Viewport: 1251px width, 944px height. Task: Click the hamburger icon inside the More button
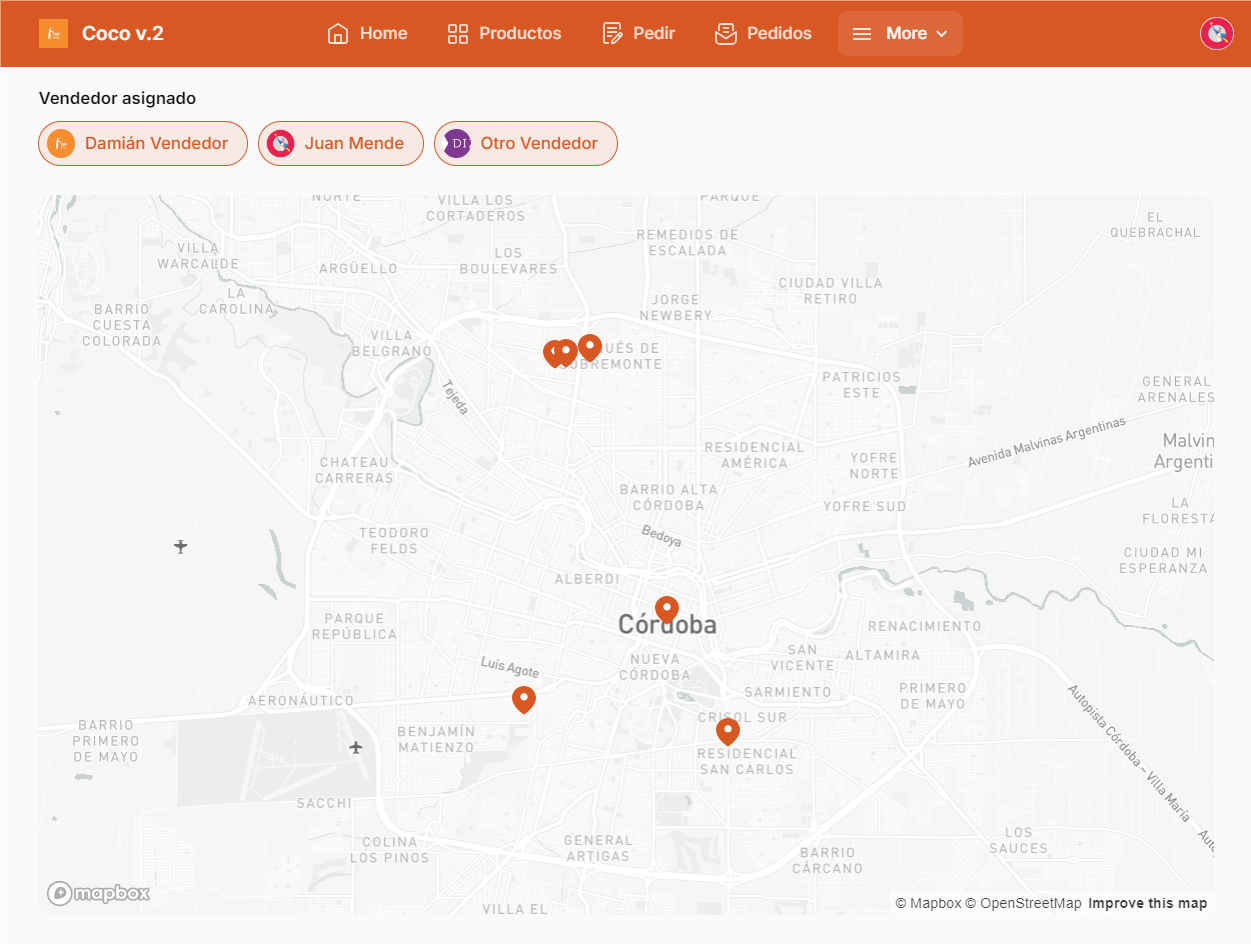[861, 33]
